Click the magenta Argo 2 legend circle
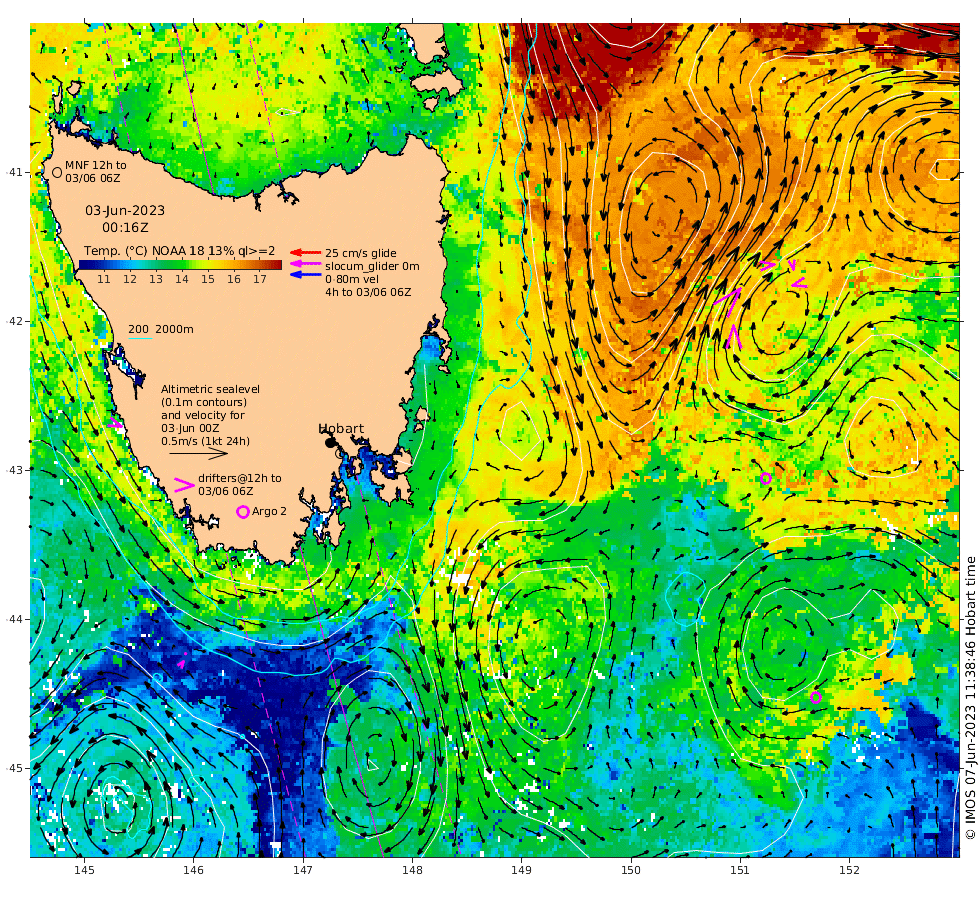 click(x=243, y=512)
